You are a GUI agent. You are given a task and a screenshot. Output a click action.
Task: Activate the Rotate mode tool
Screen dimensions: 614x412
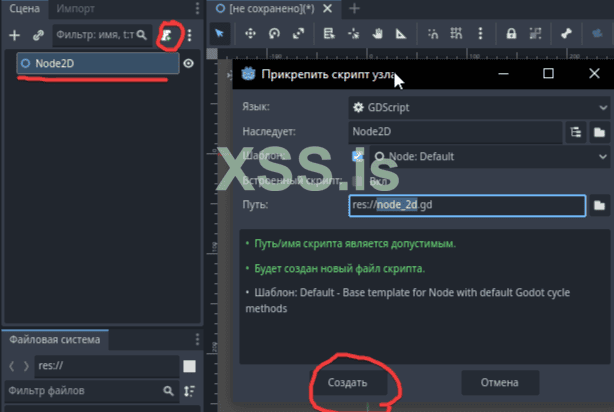coord(274,34)
